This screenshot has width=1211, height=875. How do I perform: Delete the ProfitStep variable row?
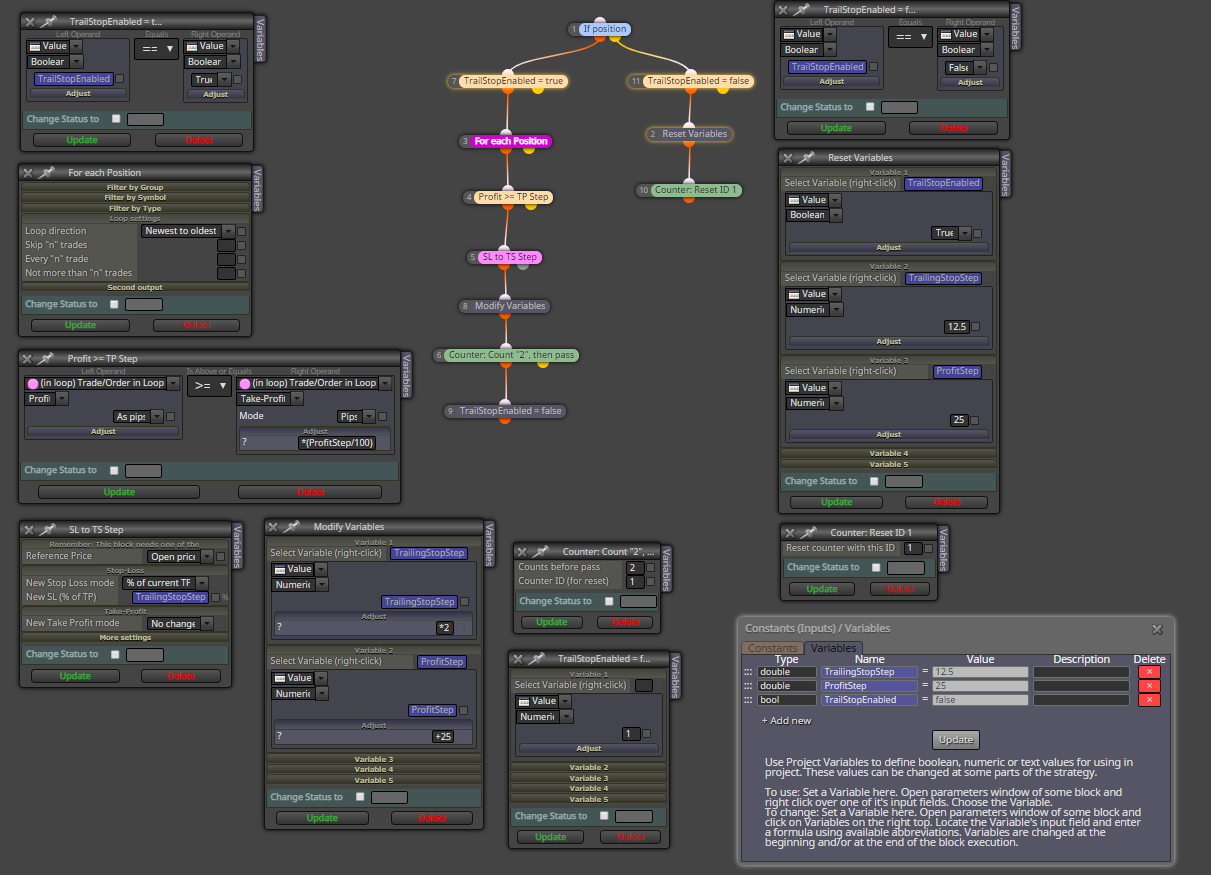1149,686
